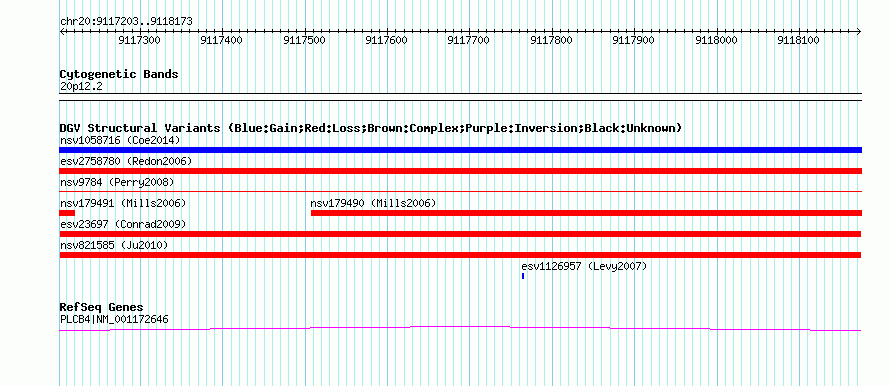Select the nsv179491 (Mills2006) label
Viewport: 890px width, 386px height.
[123, 203]
